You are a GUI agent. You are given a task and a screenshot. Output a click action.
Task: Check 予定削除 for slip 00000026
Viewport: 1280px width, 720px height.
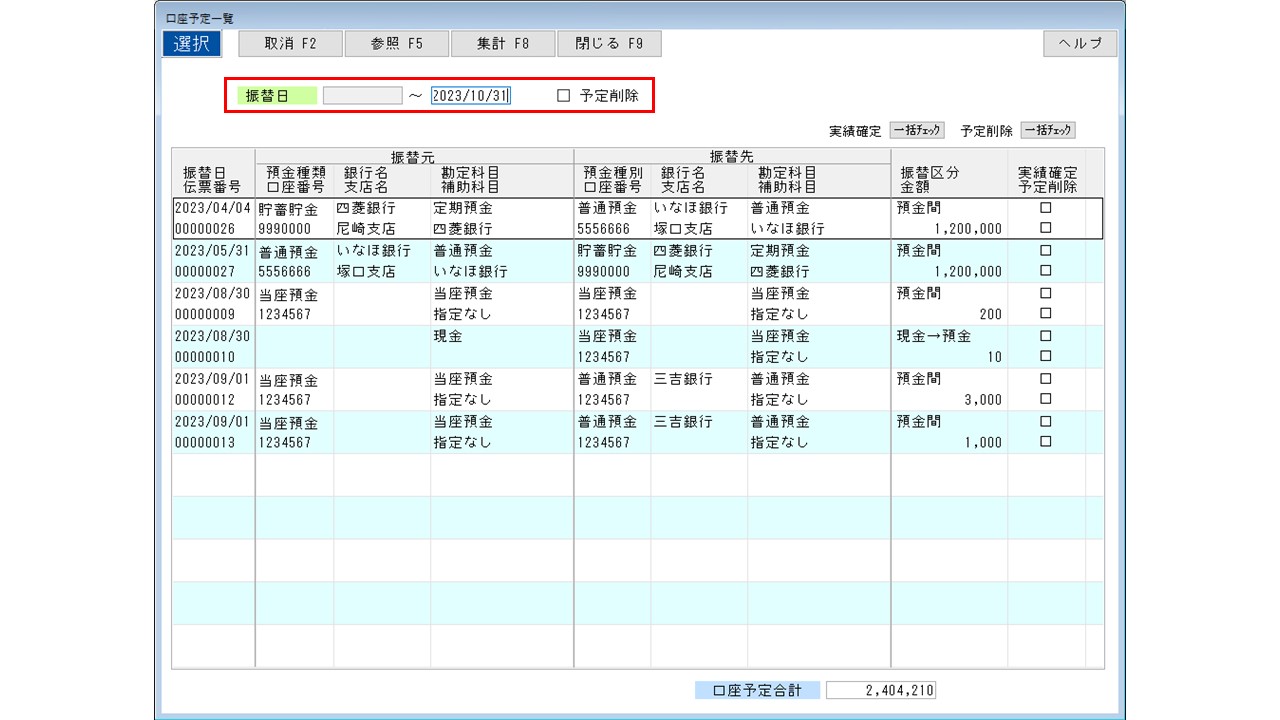click(x=1046, y=228)
